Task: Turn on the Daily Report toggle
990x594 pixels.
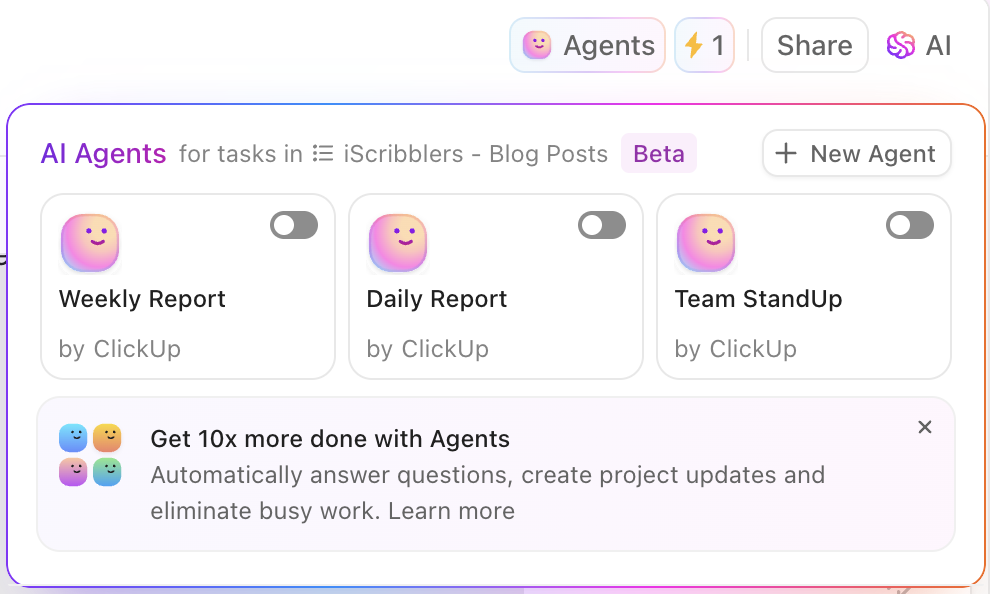Action: 602,225
